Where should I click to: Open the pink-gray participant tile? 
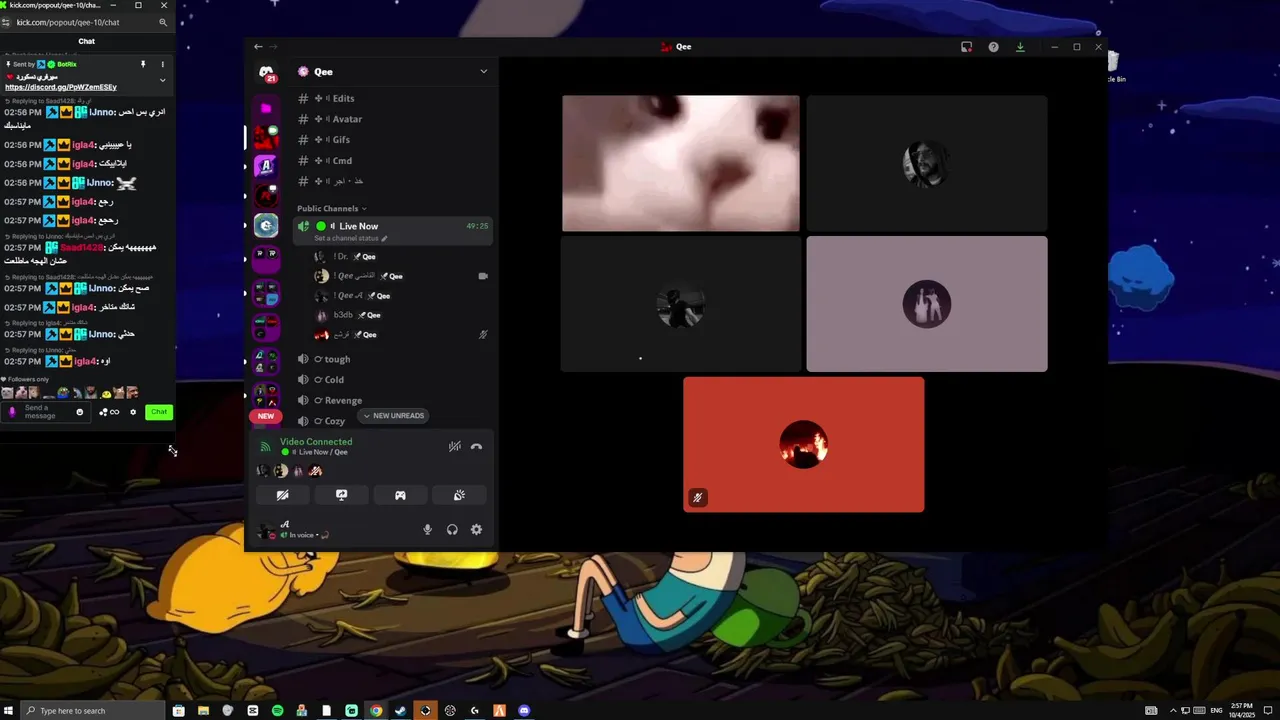point(927,304)
